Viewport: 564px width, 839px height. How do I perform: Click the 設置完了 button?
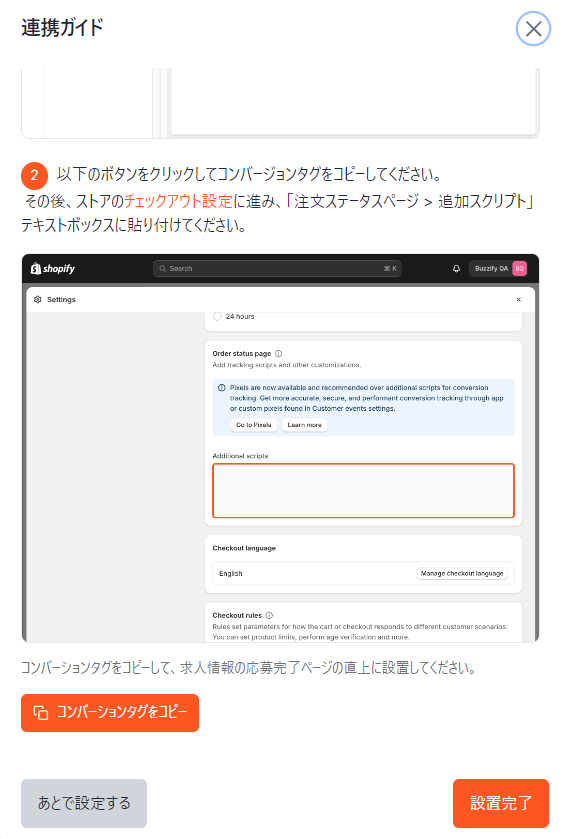click(x=501, y=803)
